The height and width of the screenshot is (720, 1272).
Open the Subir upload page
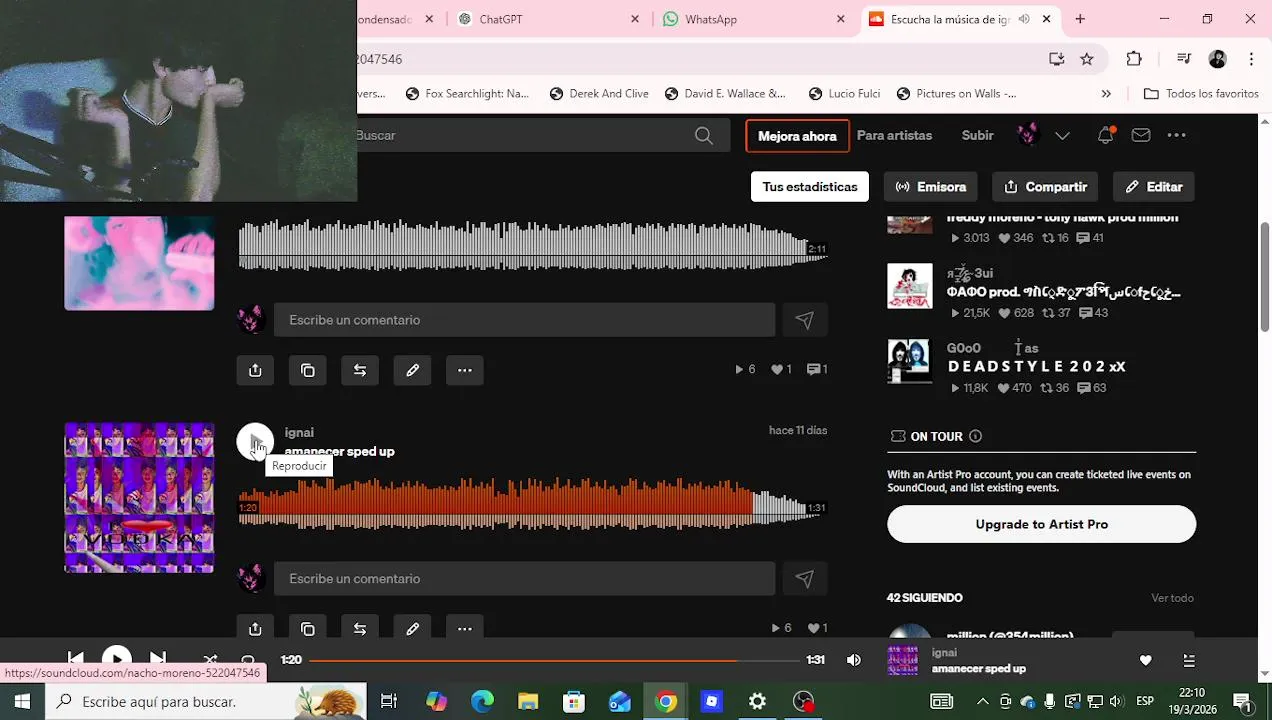(x=978, y=135)
